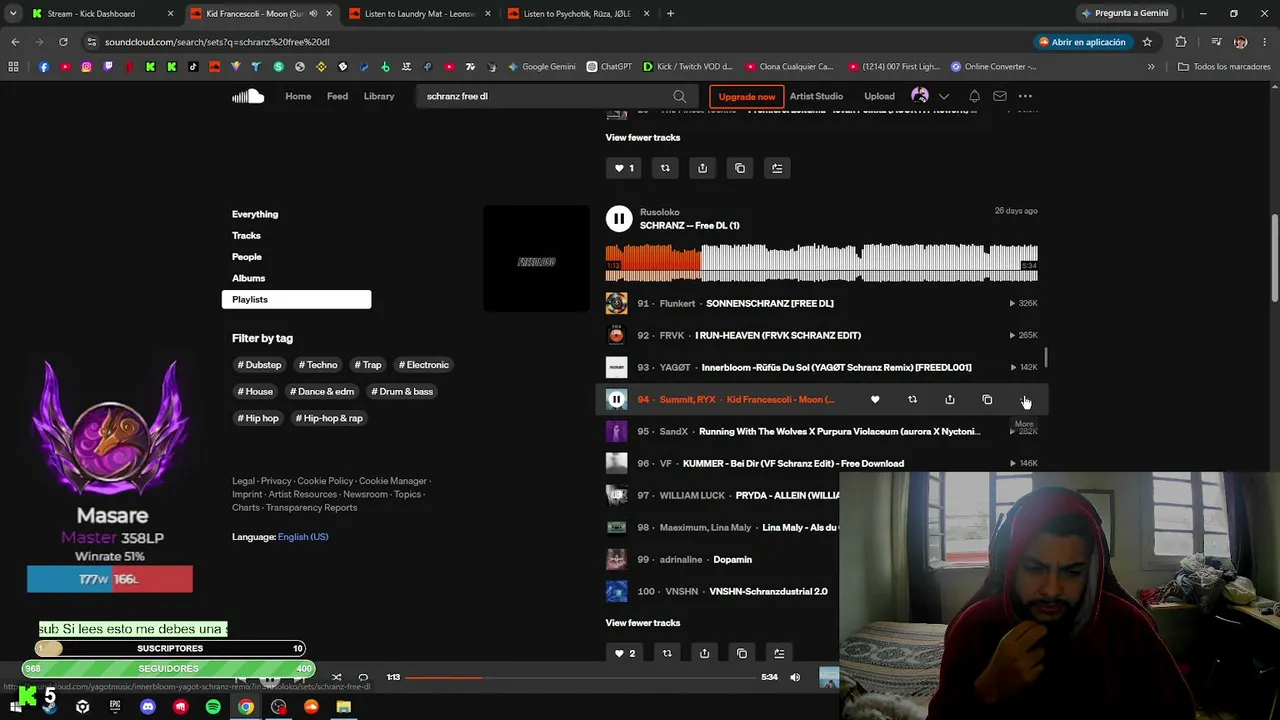Filter by the Techno tag
1280x720 pixels.
[x=318, y=365]
